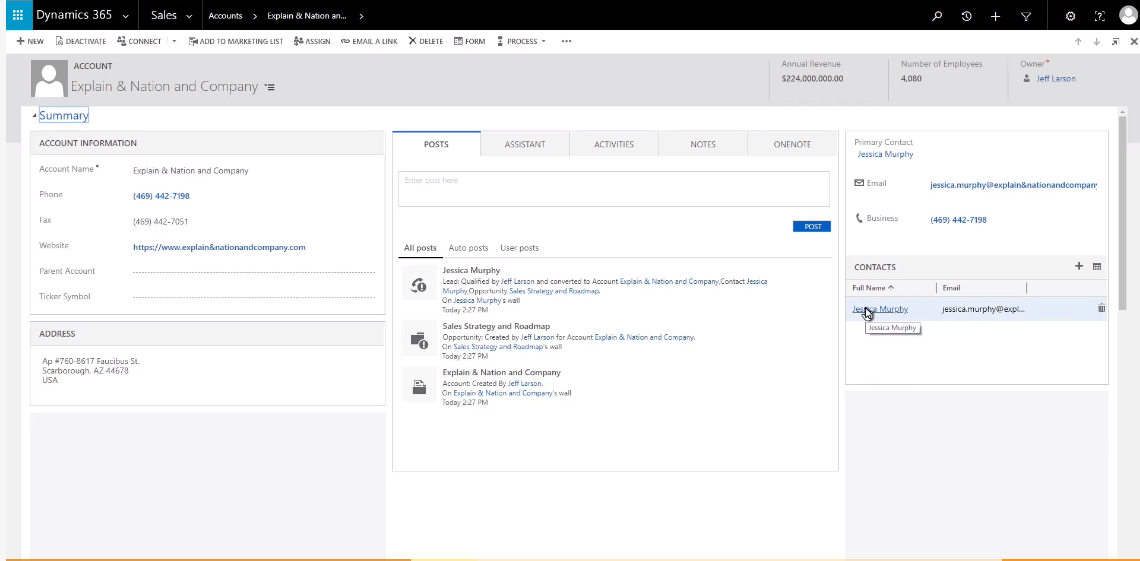Image resolution: width=1140 pixels, height=561 pixels.
Task: Click Accounts in the breadcrumb
Action: (x=225, y=16)
